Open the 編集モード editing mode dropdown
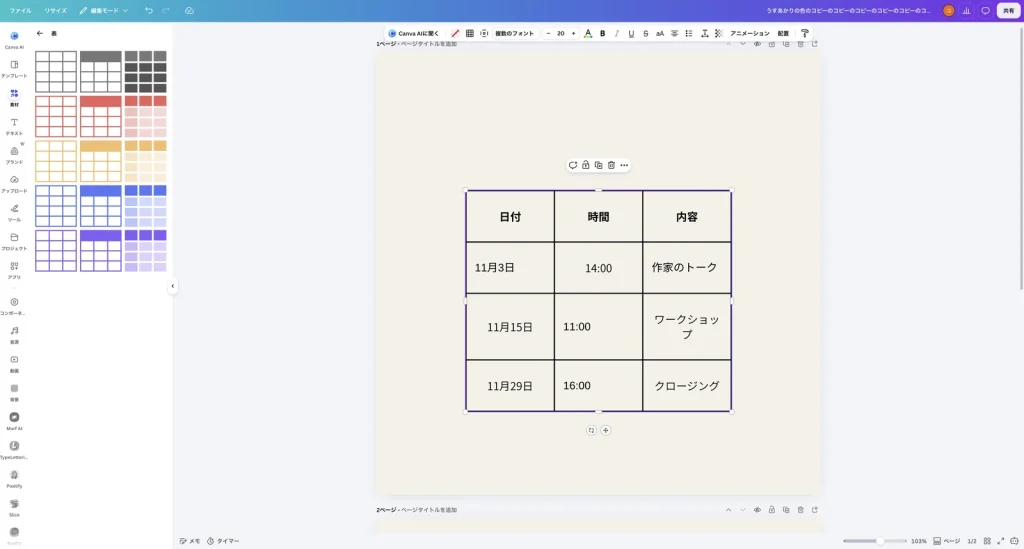The height and width of the screenshot is (549, 1024). [104, 10]
